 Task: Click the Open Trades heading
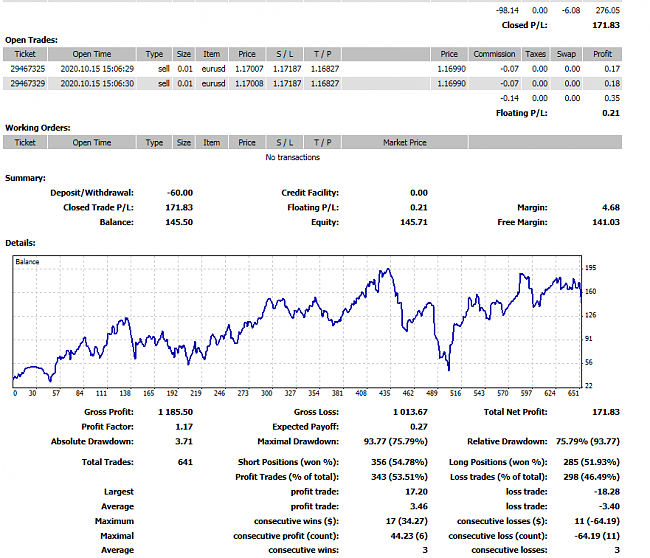(31, 40)
